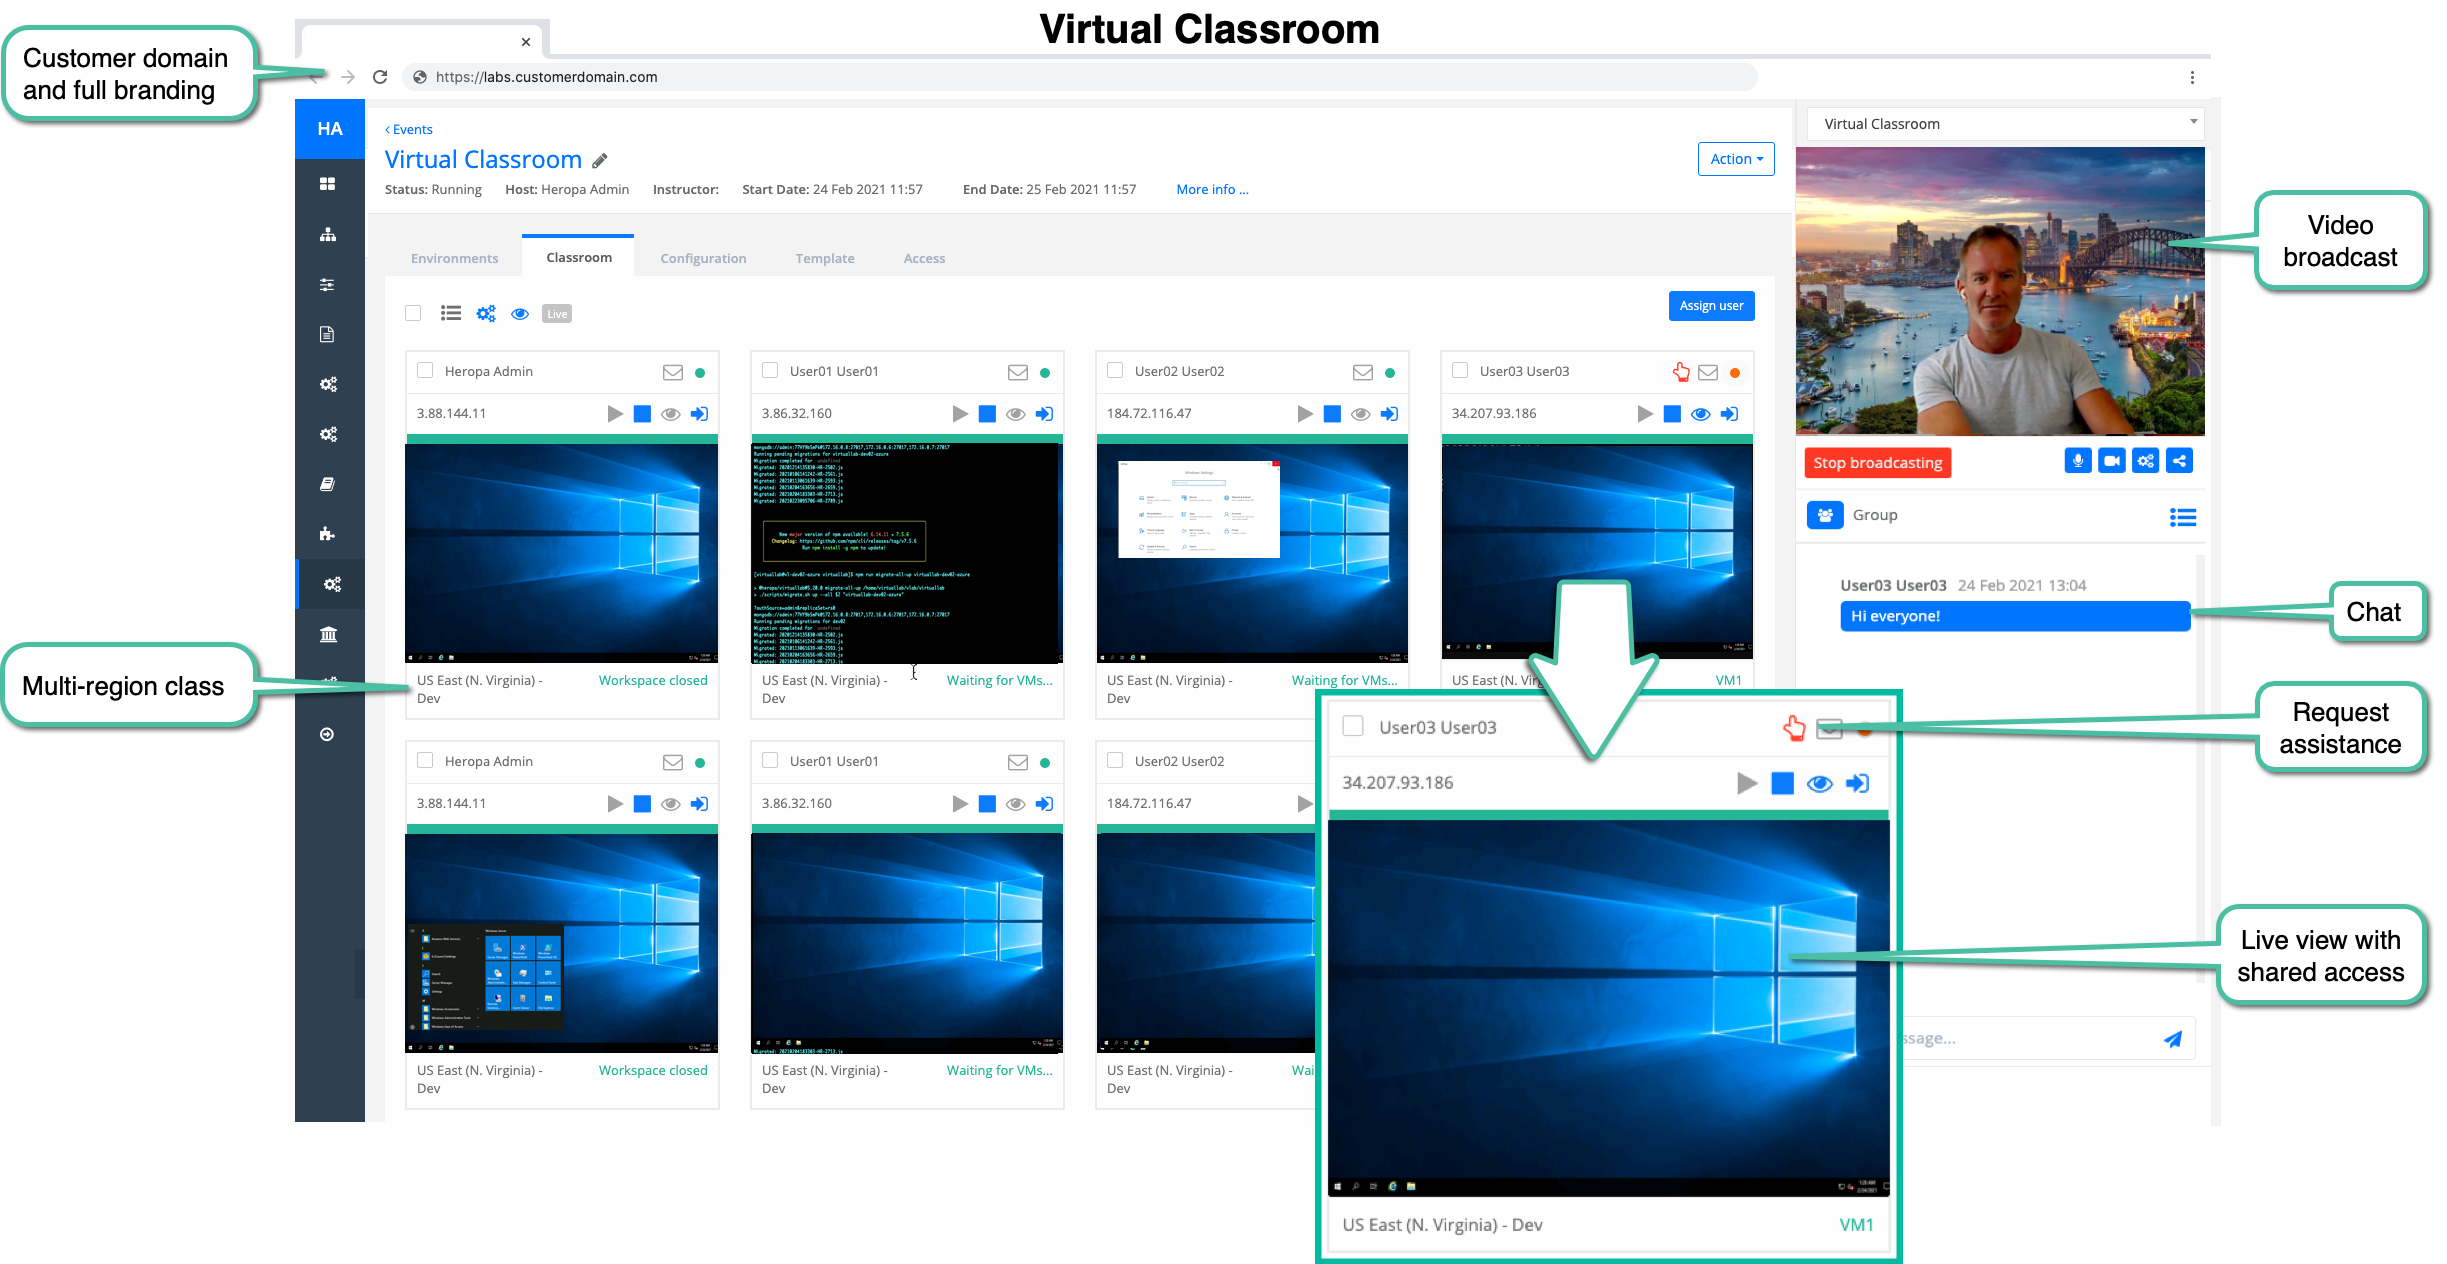Click the send message paper plane icon
Viewport: 2447px width, 1264px height.
(x=2172, y=1039)
